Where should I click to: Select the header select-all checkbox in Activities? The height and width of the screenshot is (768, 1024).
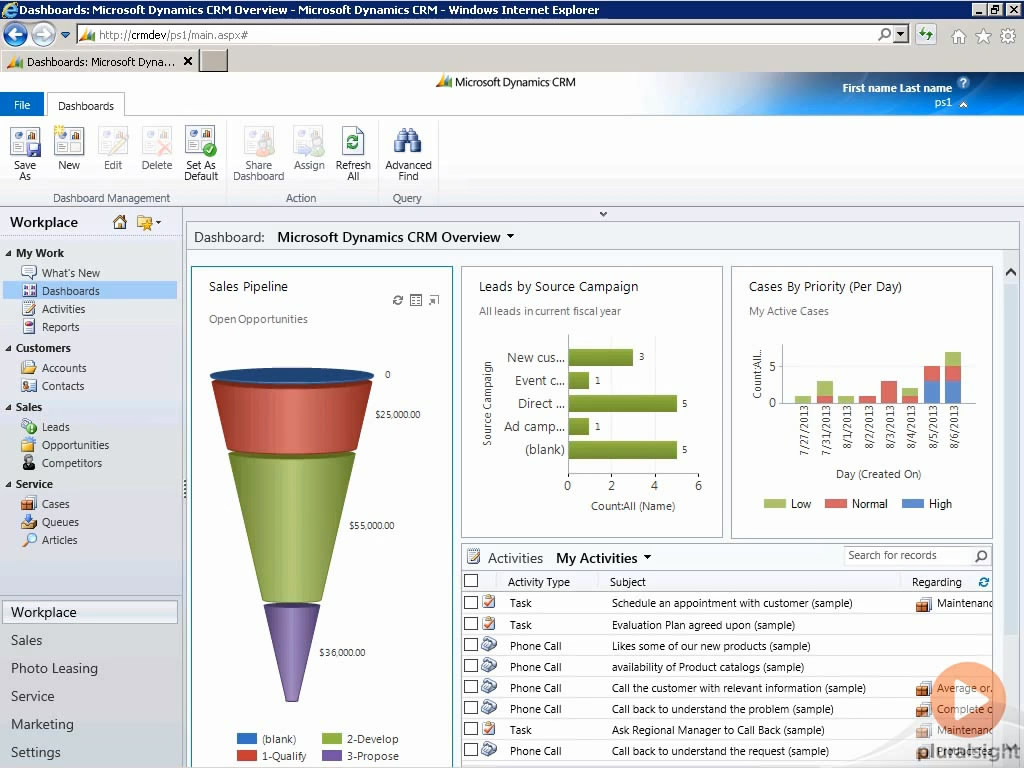[471, 581]
